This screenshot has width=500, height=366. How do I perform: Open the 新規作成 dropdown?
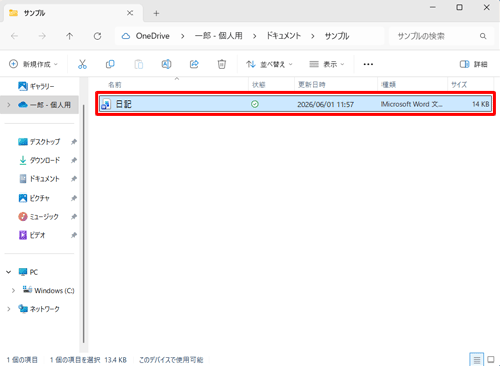pyautogui.click(x=33, y=64)
